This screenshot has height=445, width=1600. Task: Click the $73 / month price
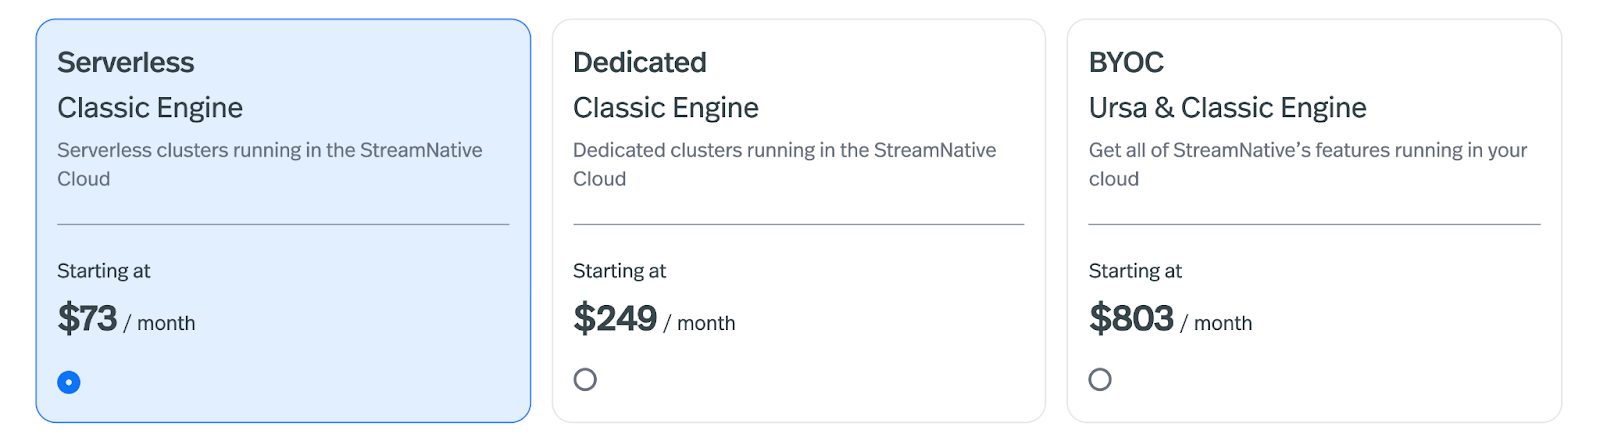pos(126,319)
